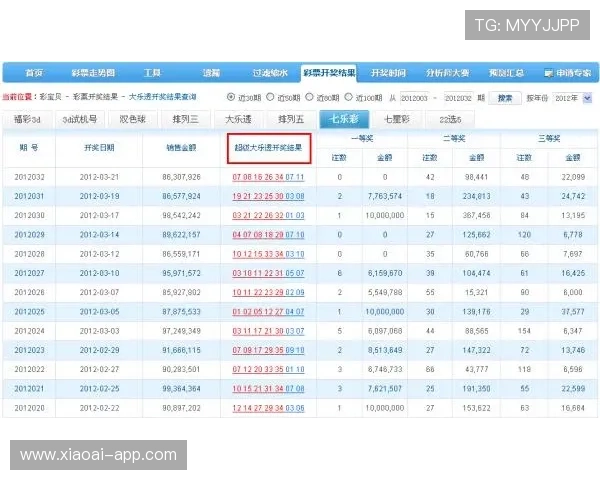The height and width of the screenshot is (480, 600).
Task: Select the 近30期 radio button
Action: (x=231, y=97)
